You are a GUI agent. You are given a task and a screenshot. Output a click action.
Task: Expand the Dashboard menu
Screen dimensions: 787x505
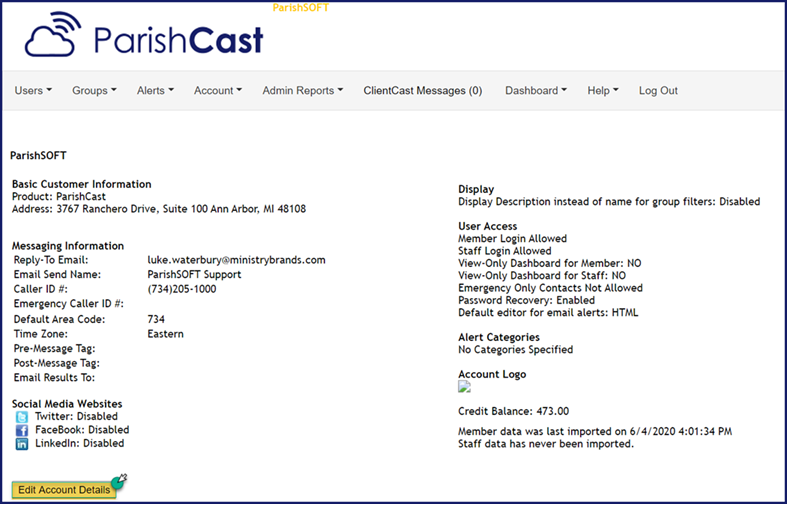pyautogui.click(x=536, y=90)
